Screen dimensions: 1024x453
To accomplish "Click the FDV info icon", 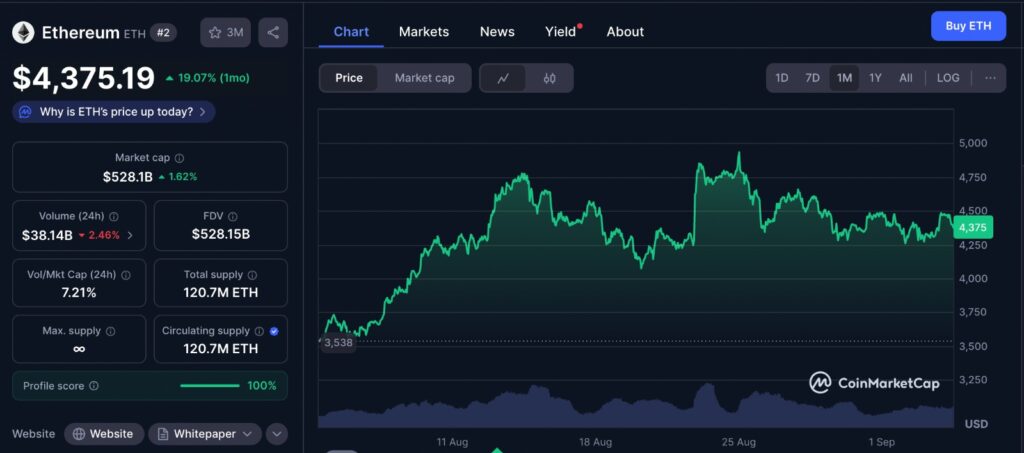I will coord(233,216).
